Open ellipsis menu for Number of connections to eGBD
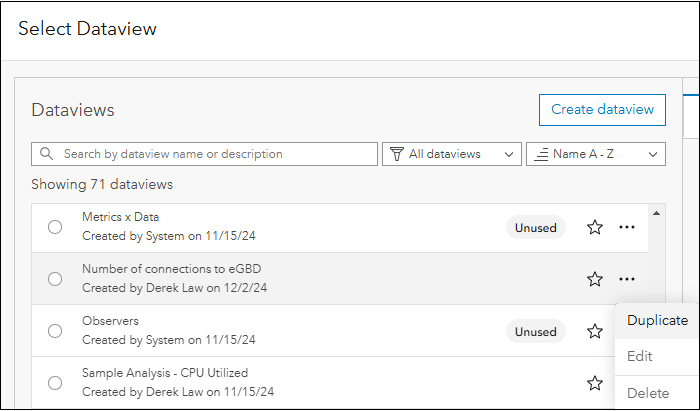This screenshot has height=411, width=700. 627,279
